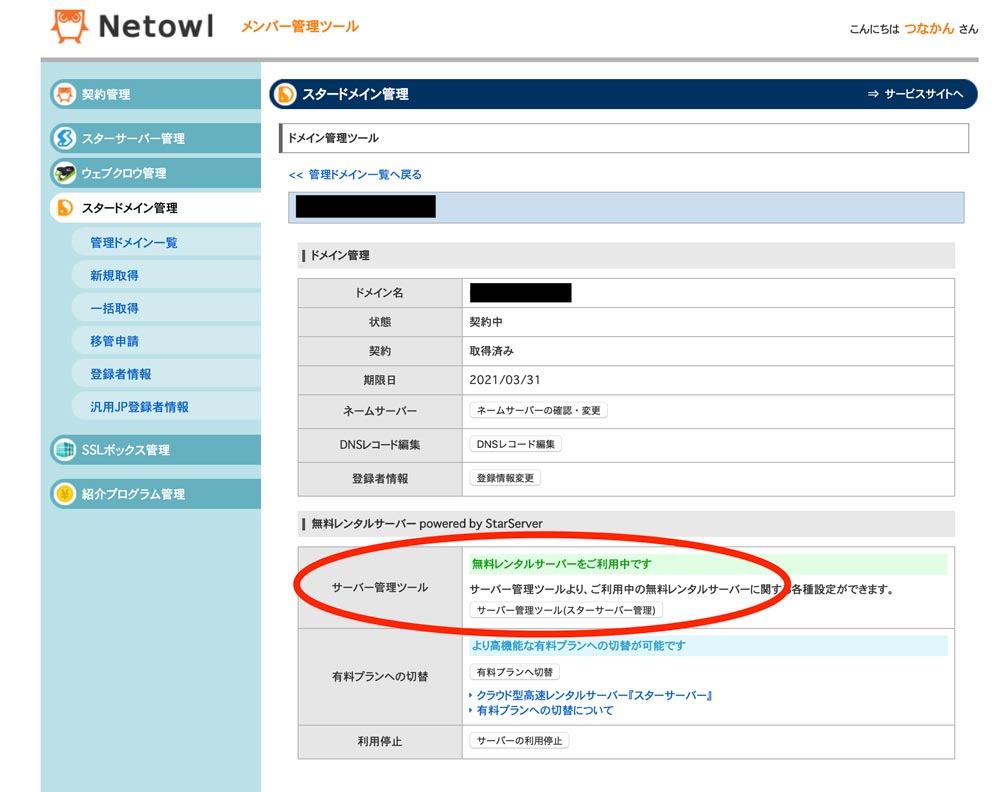
Task: Click the 契約管理 owl icon in sidebar
Action: pyautogui.click(x=65, y=95)
